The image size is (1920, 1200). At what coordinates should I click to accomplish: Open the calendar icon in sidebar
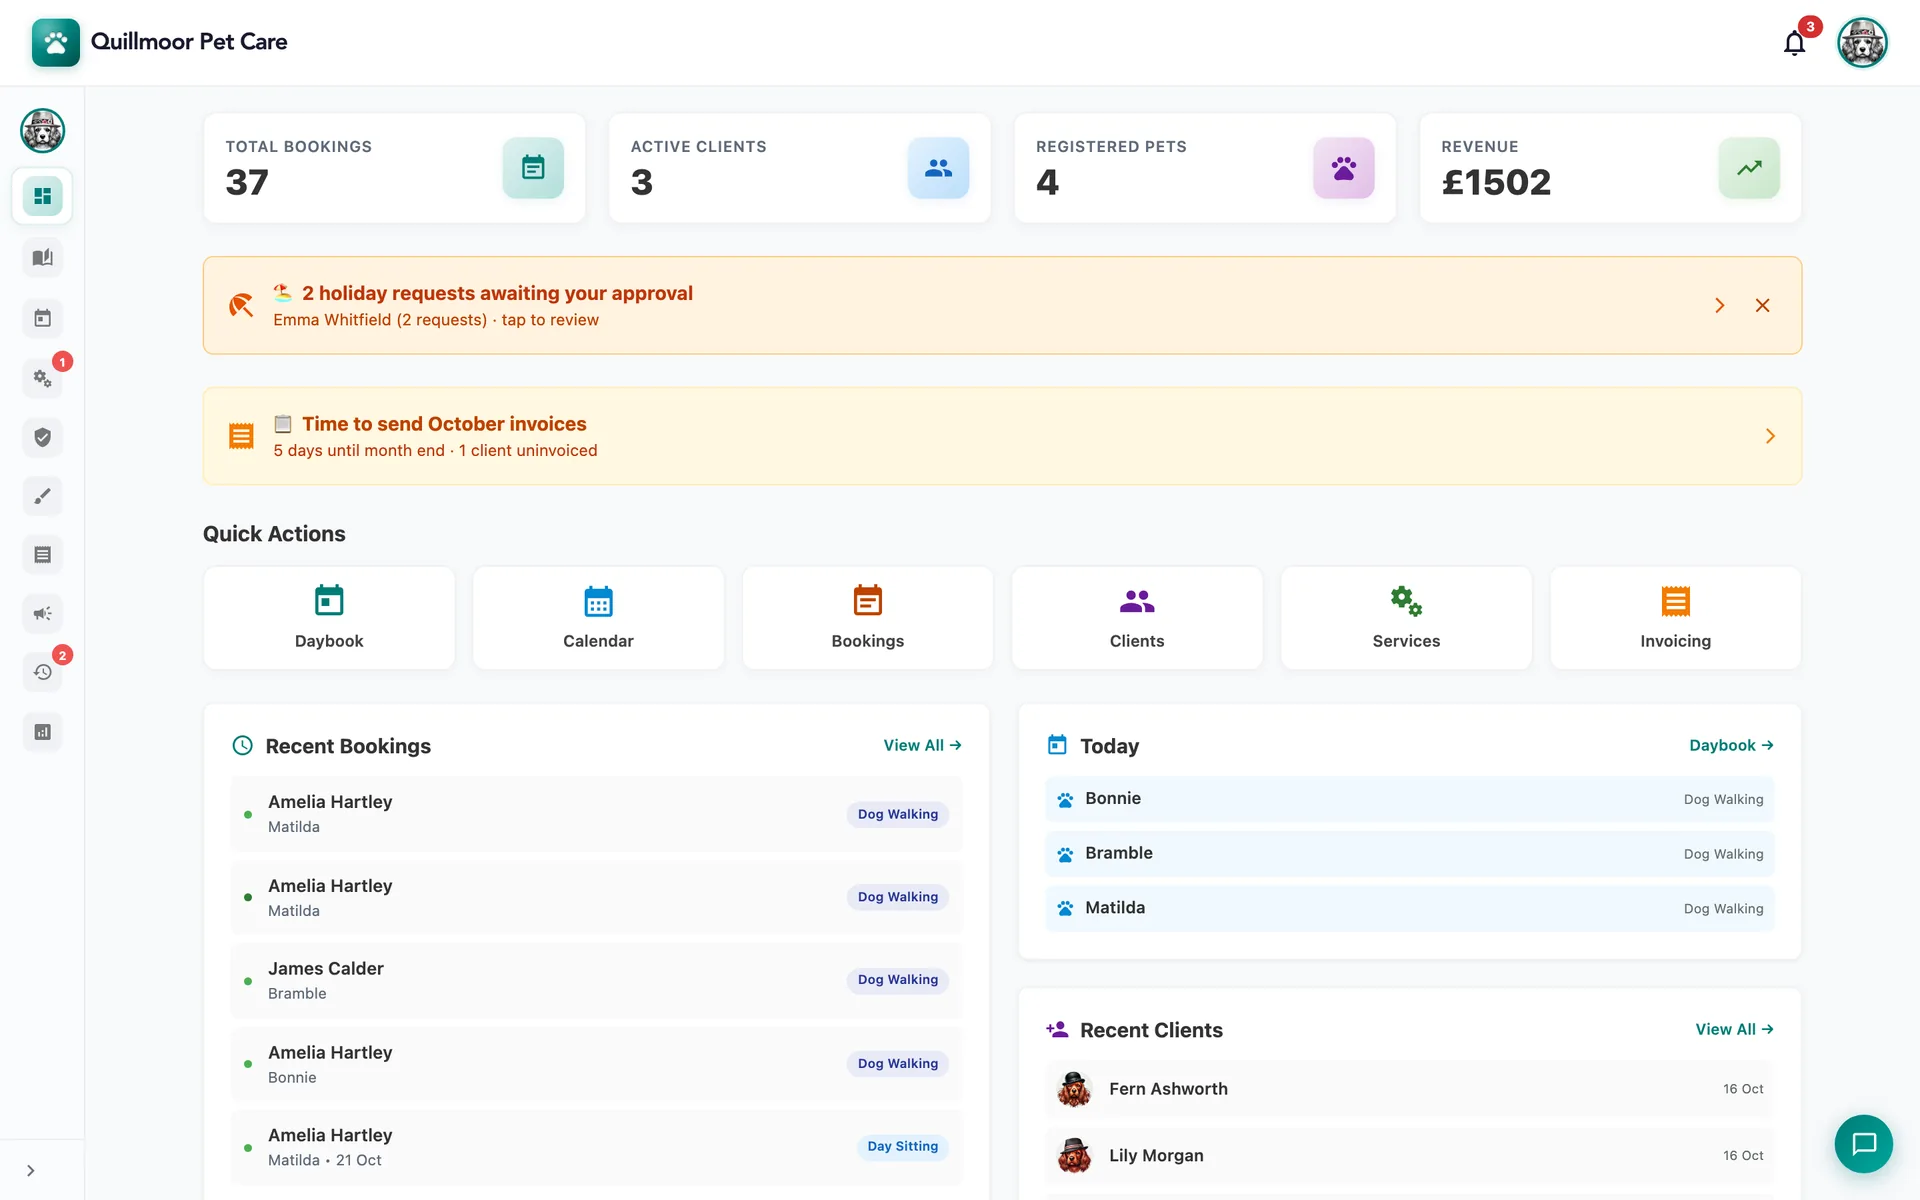click(42, 318)
